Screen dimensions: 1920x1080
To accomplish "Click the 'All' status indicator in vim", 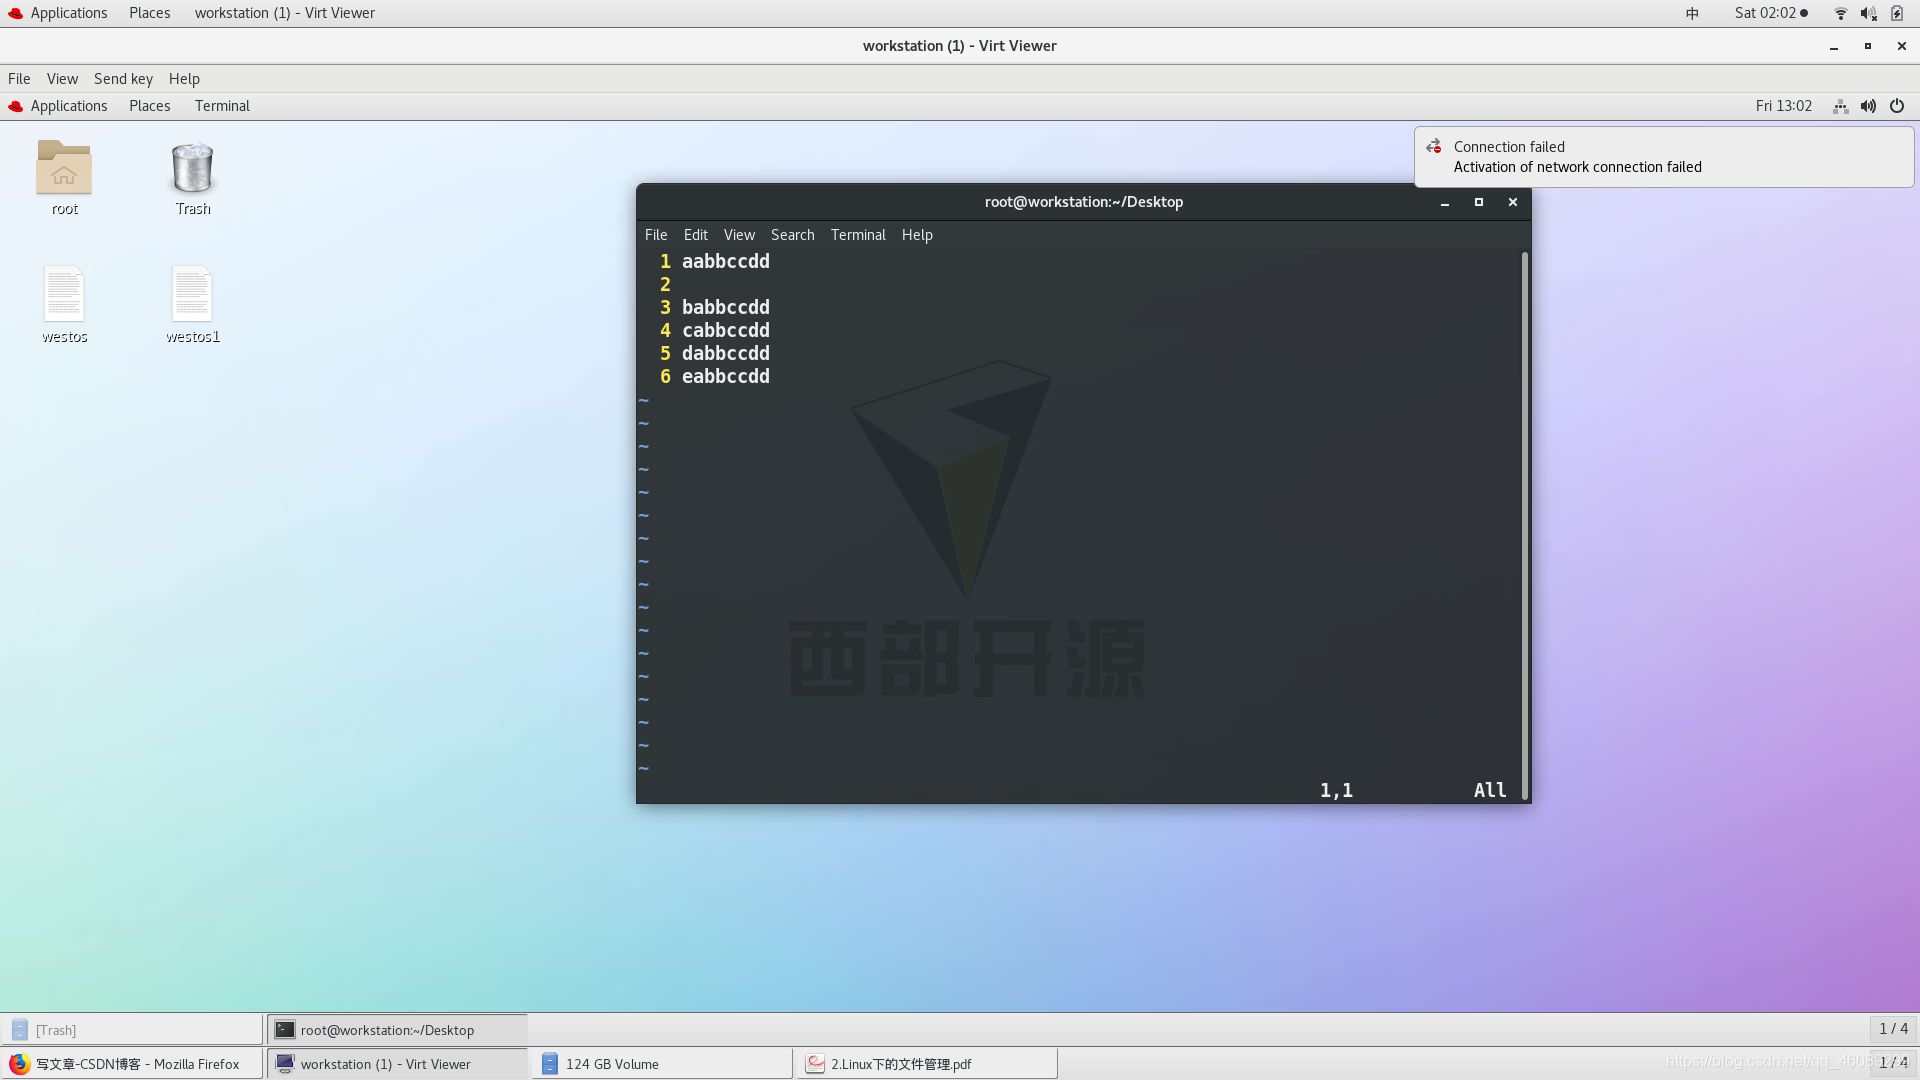I will pyautogui.click(x=1490, y=790).
